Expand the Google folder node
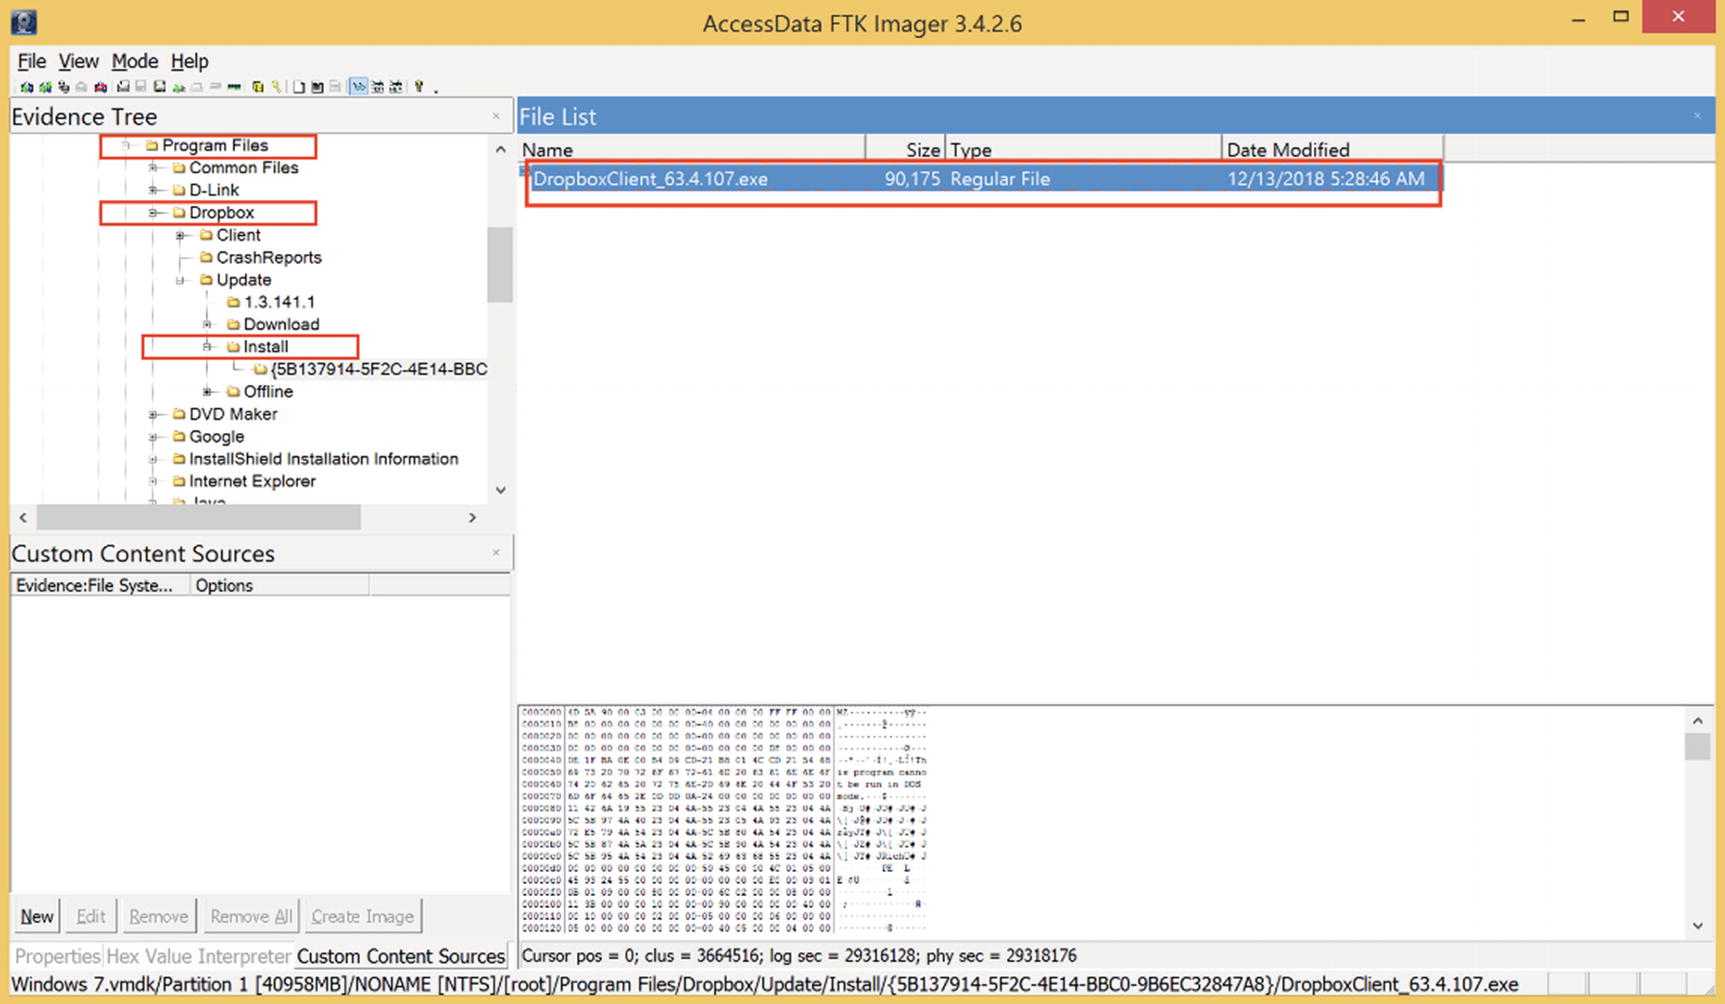The height and width of the screenshot is (1004, 1725). click(x=153, y=437)
